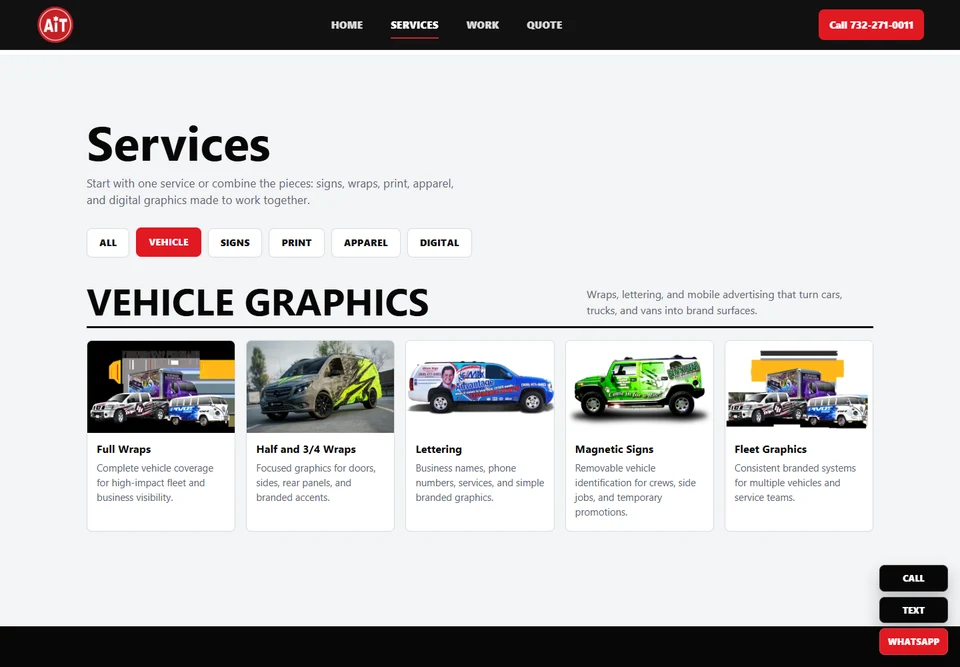Select the VEHICLE filter tab
960x667 pixels.
click(168, 243)
